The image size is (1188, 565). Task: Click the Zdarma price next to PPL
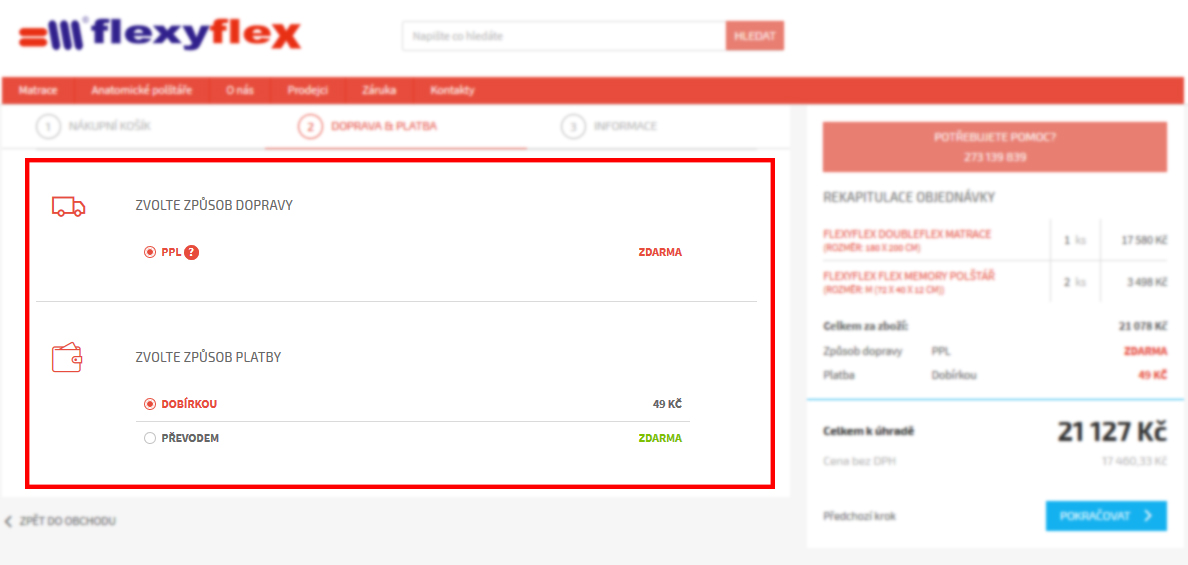(660, 252)
